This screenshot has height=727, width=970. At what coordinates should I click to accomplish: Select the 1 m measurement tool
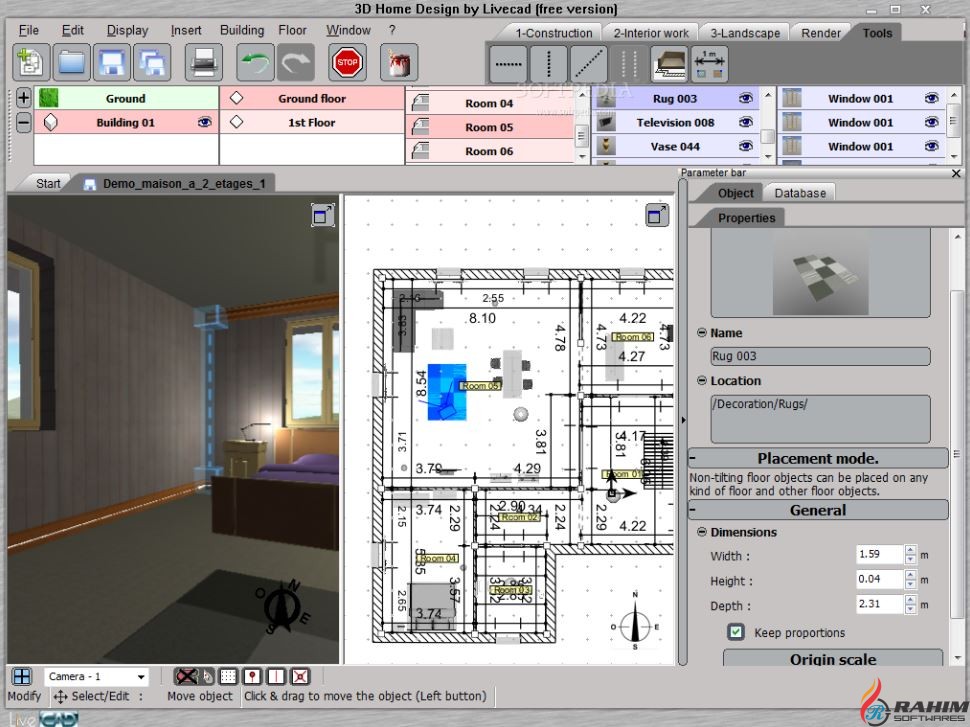pyautogui.click(x=710, y=64)
